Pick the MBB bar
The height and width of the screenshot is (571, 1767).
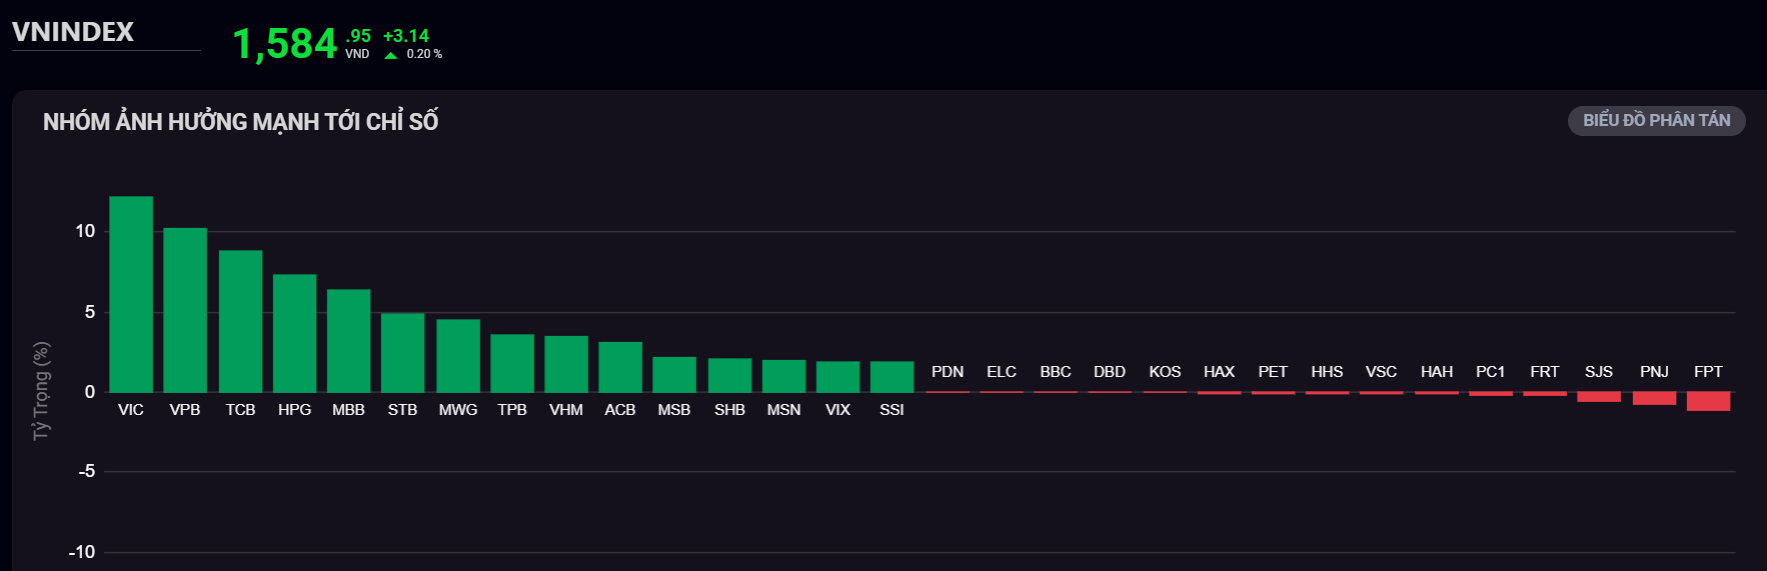click(348, 341)
